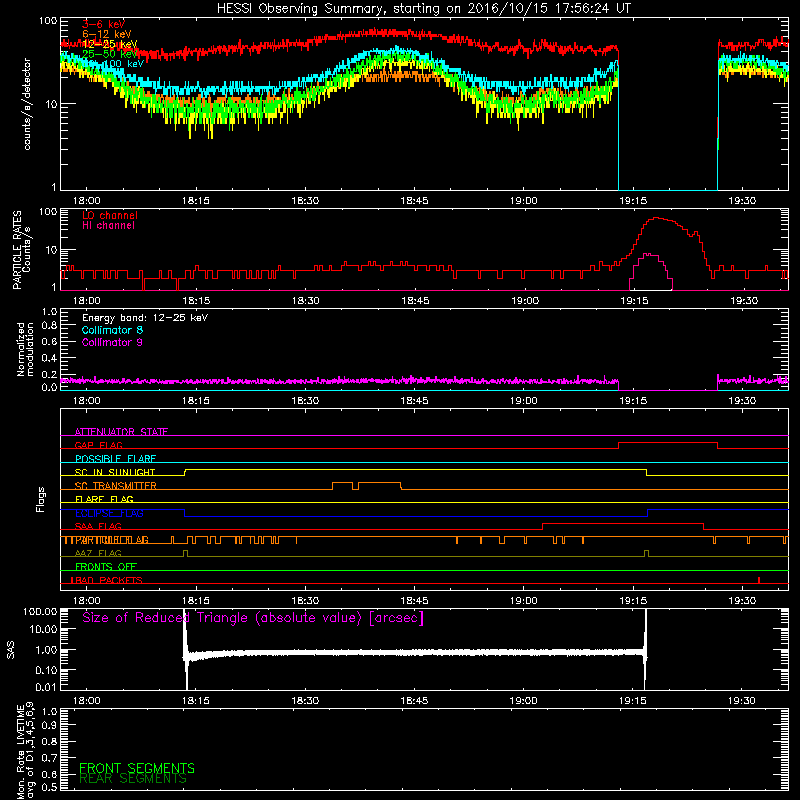
Task: Click the GAP FLAG label
Action: tap(98, 445)
